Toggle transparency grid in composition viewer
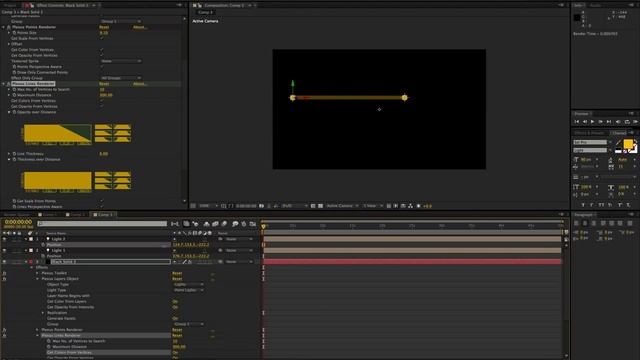The image size is (640, 360). (x=320, y=206)
